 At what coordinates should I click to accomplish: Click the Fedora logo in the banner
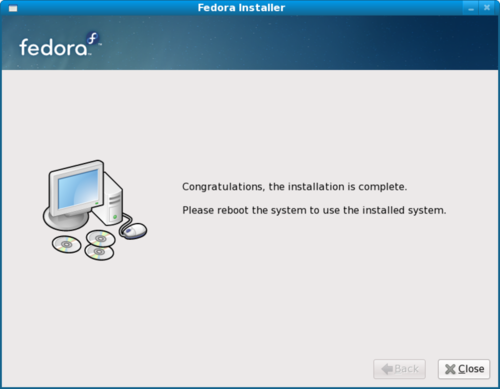tap(60, 44)
